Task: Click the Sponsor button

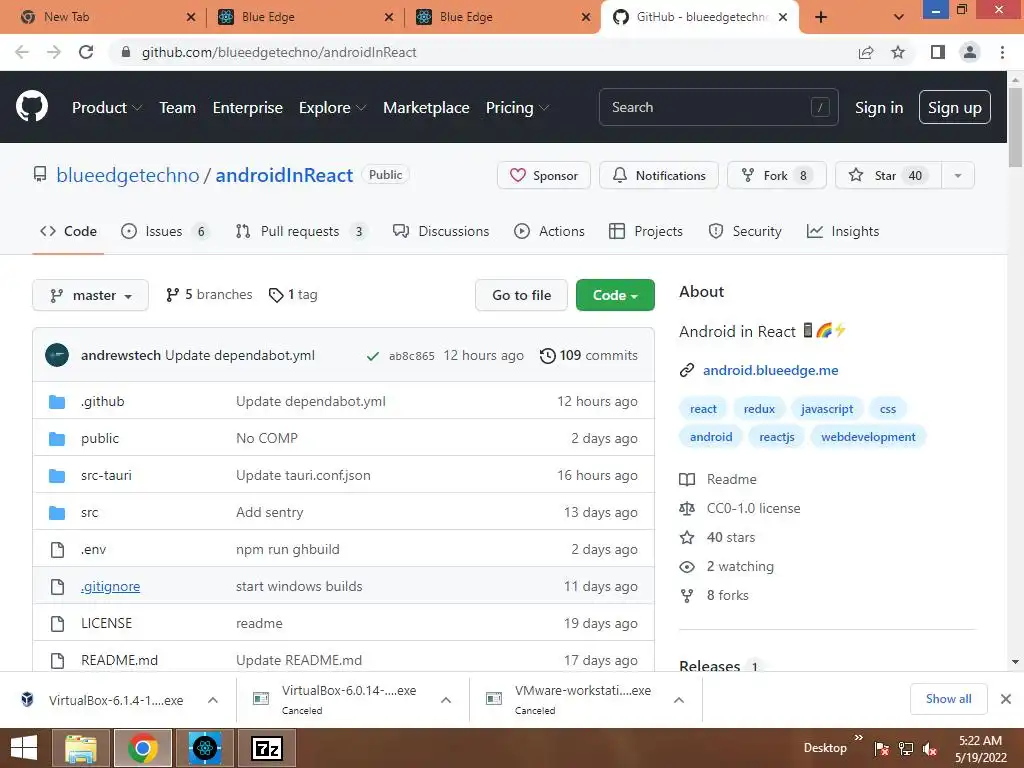Action: [x=543, y=176]
